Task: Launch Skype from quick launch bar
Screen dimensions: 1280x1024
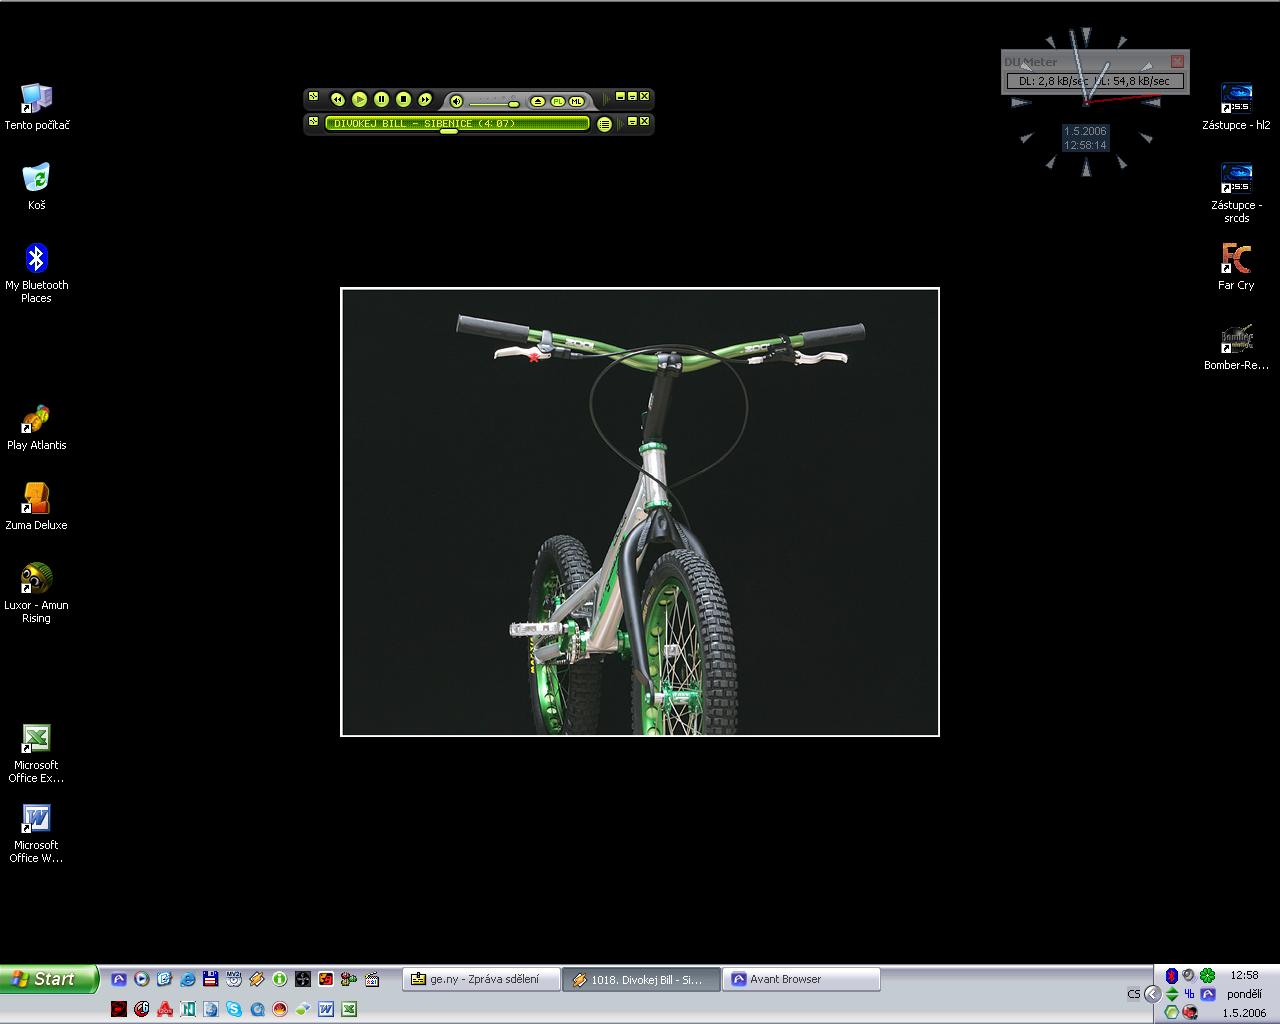Action: 234,1009
